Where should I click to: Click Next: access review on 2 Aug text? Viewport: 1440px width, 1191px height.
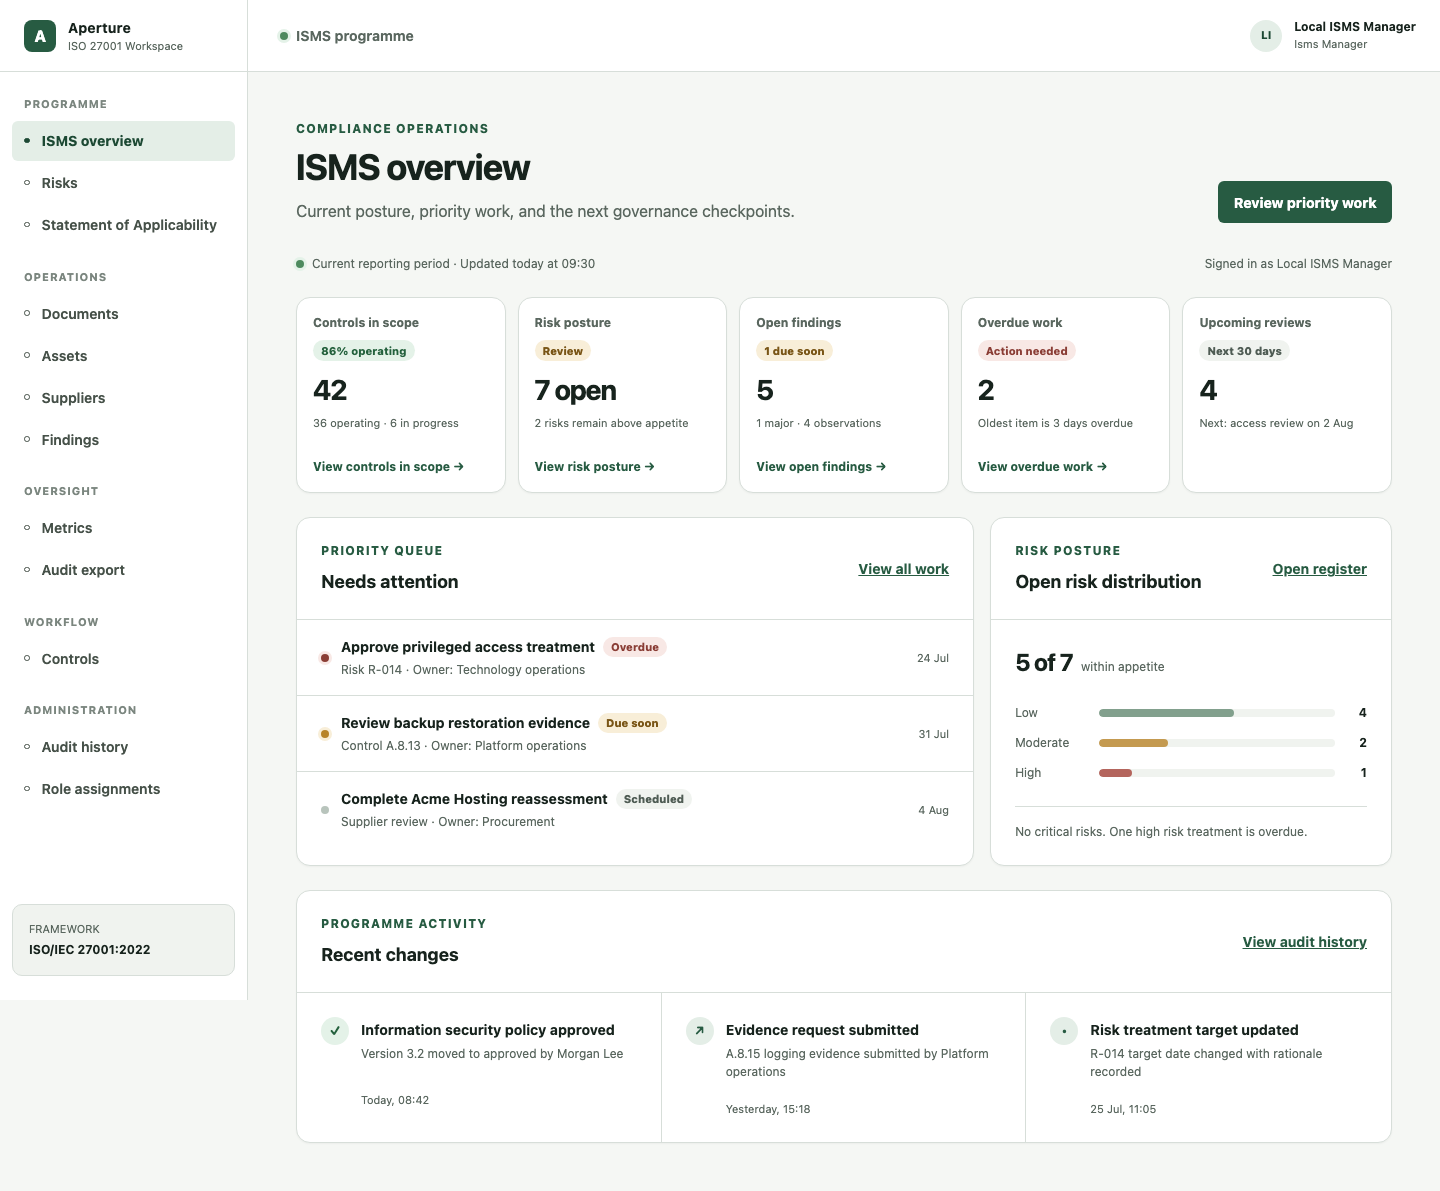(1276, 423)
